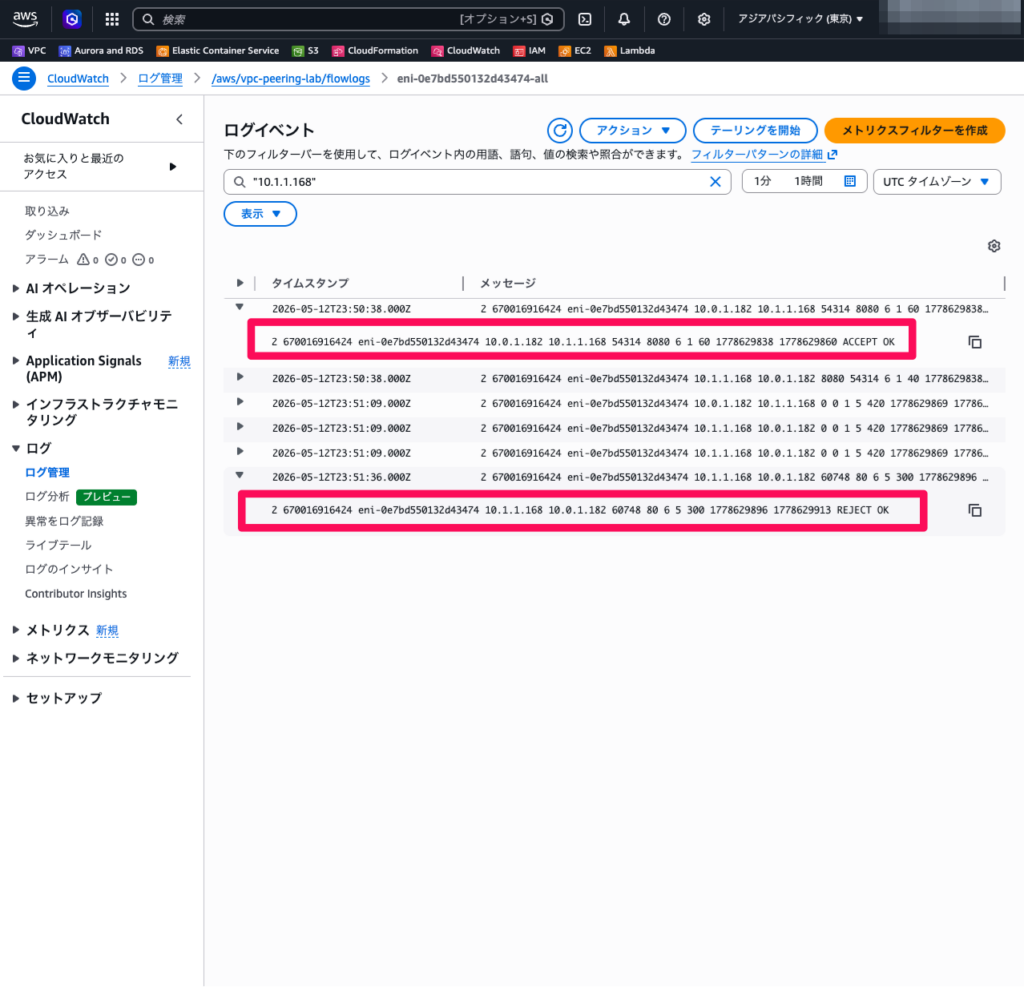This screenshot has height=987, width=1024.
Task: Copy the REJECT OK log message
Action: 974,511
